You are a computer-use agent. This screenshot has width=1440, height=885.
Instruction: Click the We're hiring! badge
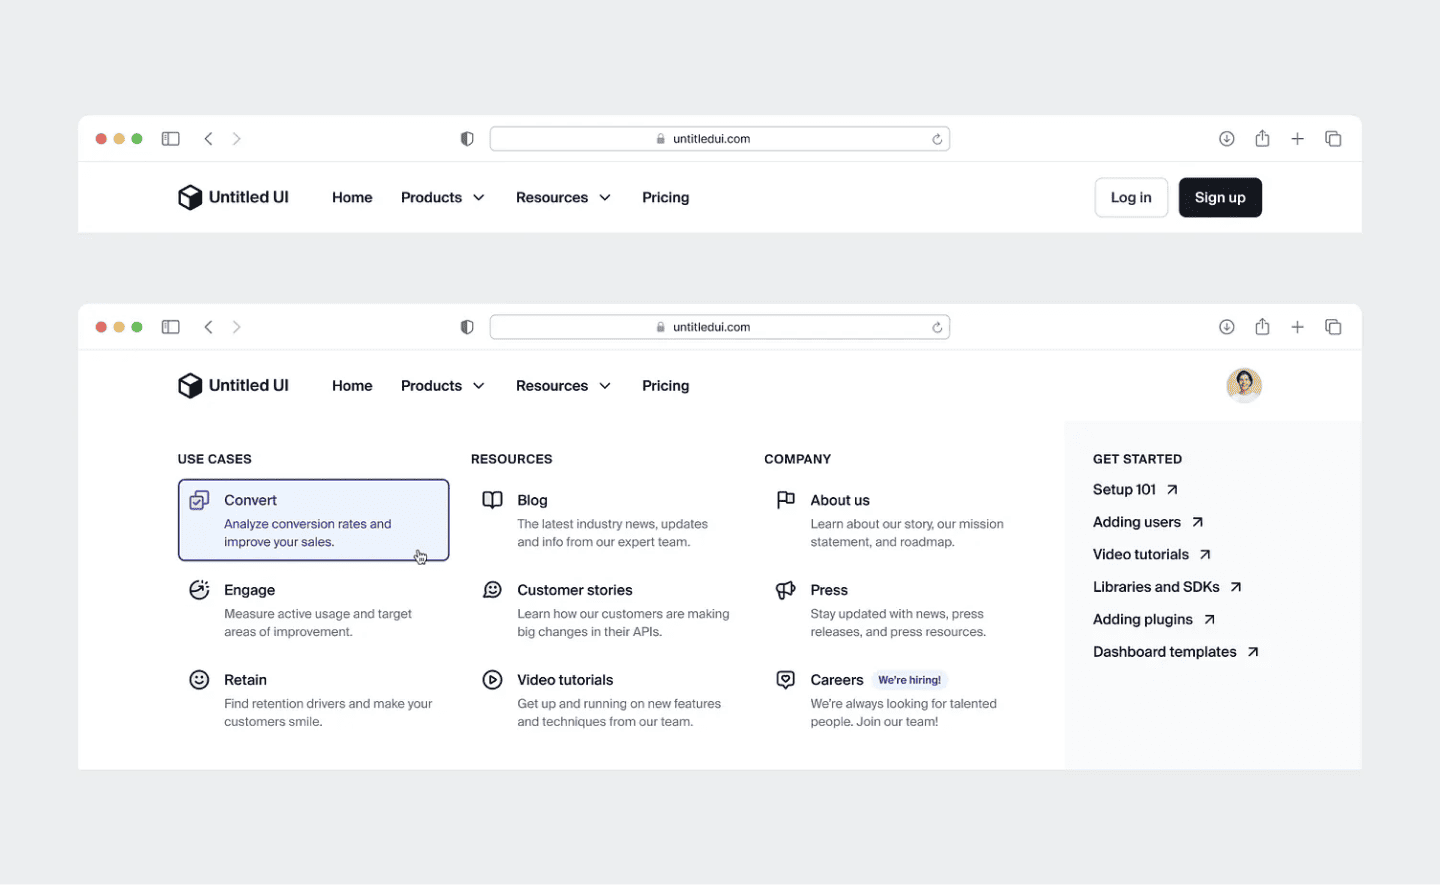[909, 680]
